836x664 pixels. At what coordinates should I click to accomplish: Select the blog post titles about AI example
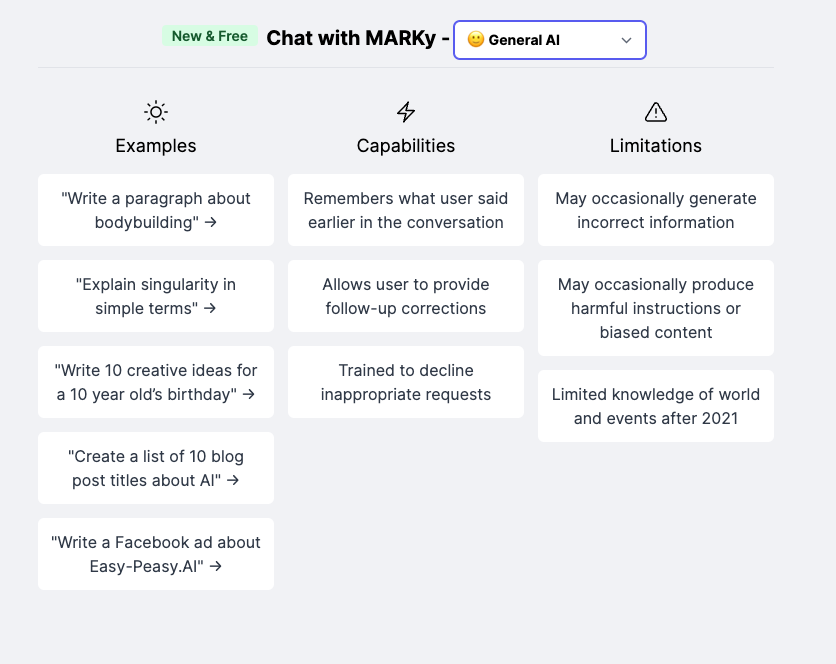coord(156,468)
